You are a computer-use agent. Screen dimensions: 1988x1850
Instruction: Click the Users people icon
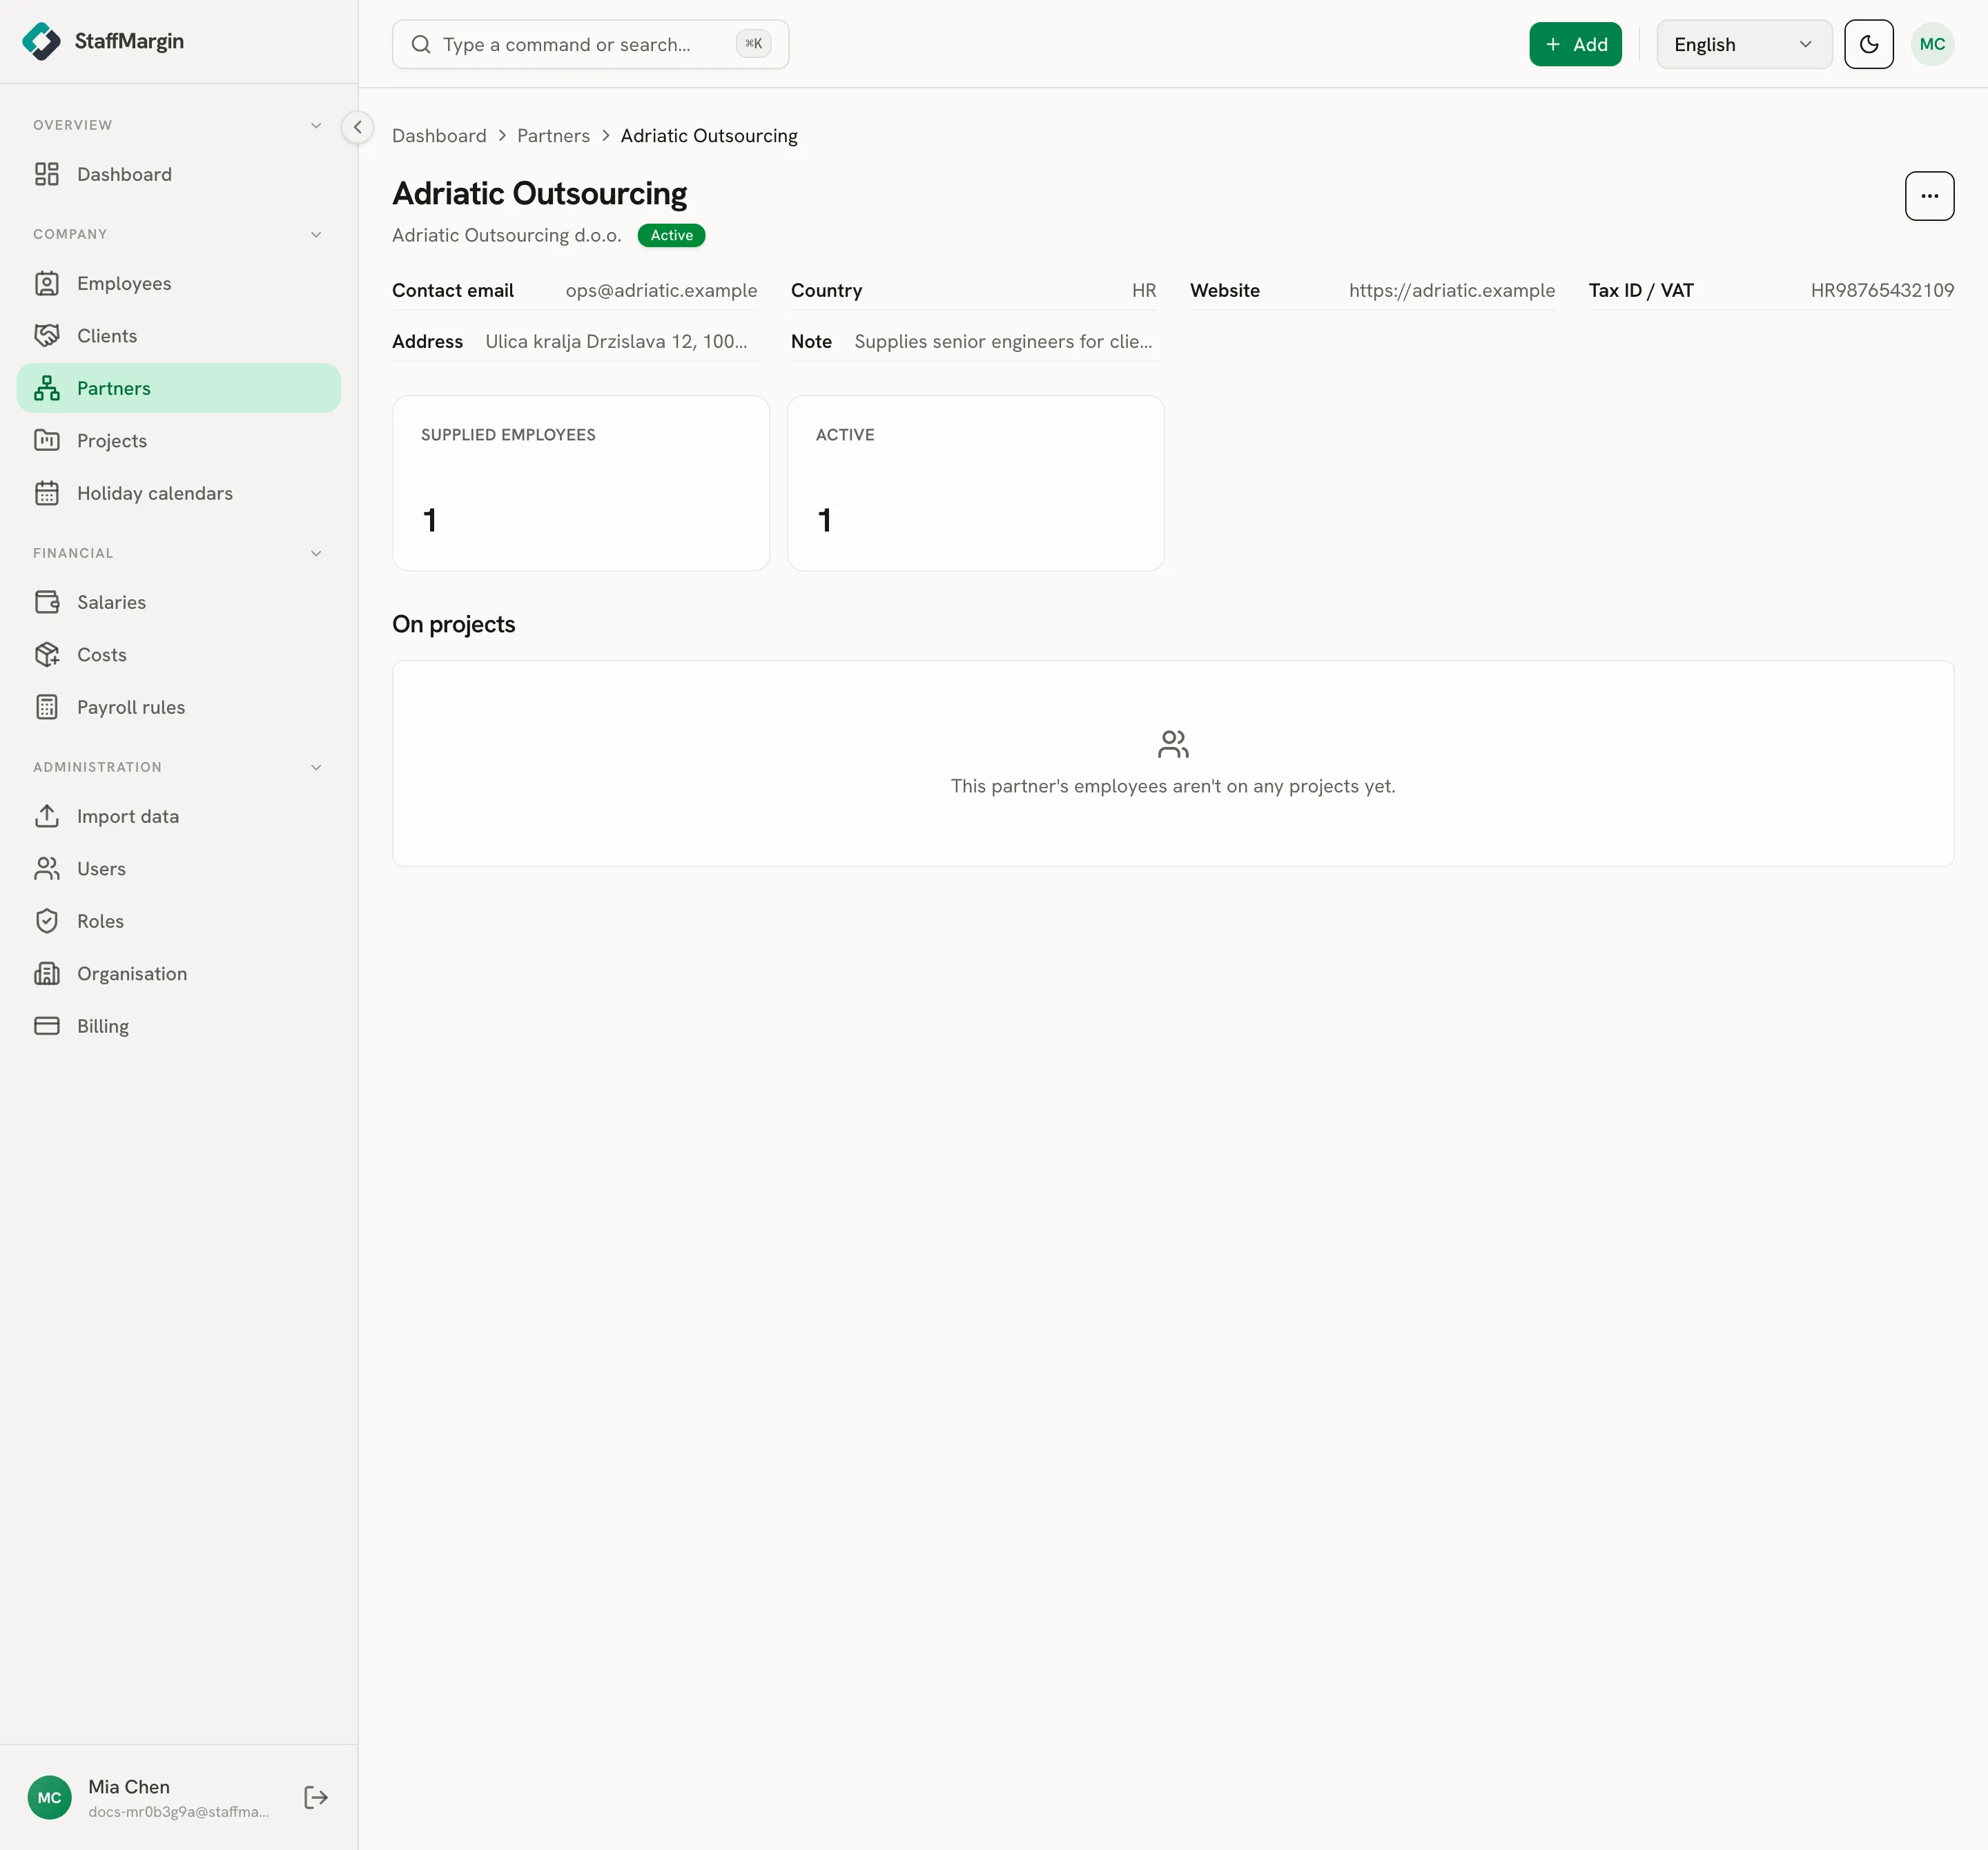pos(47,869)
